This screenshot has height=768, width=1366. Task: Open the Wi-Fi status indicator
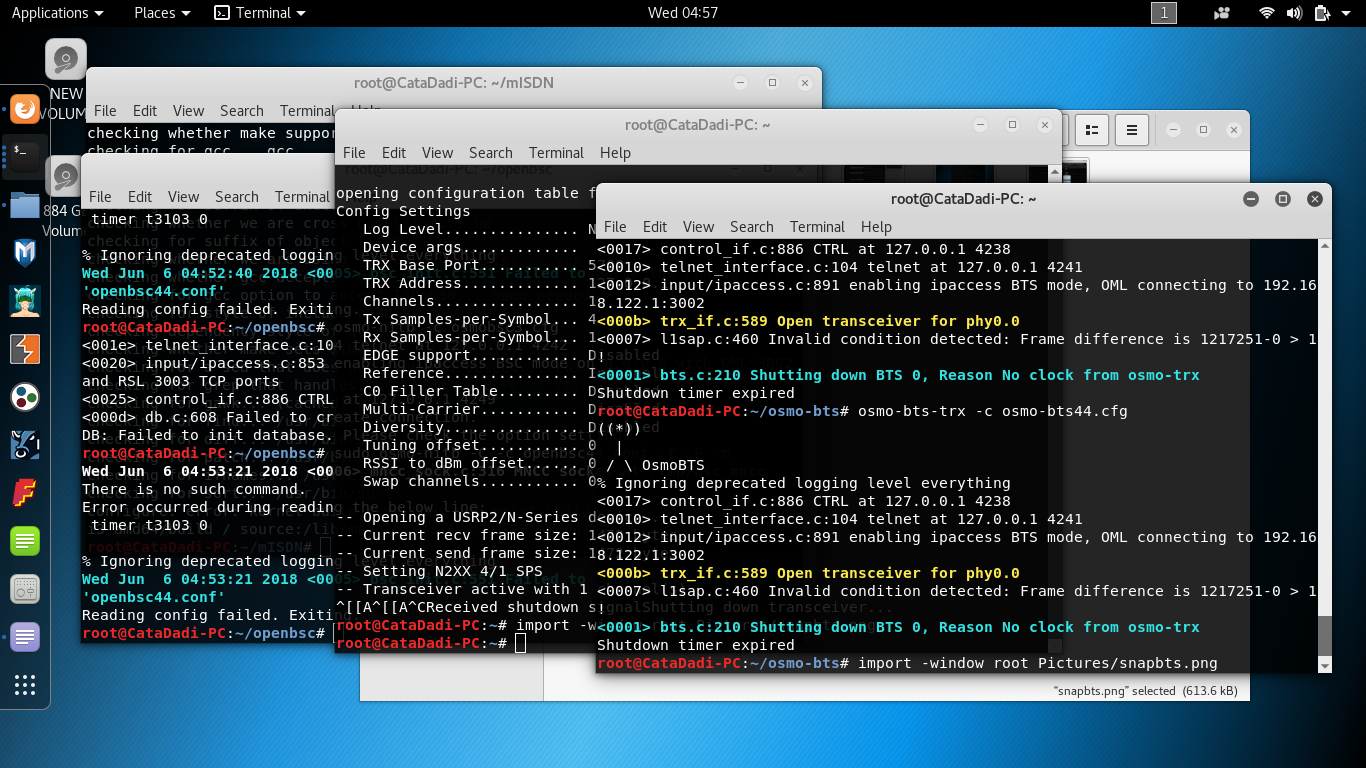tap(1267, 13)
